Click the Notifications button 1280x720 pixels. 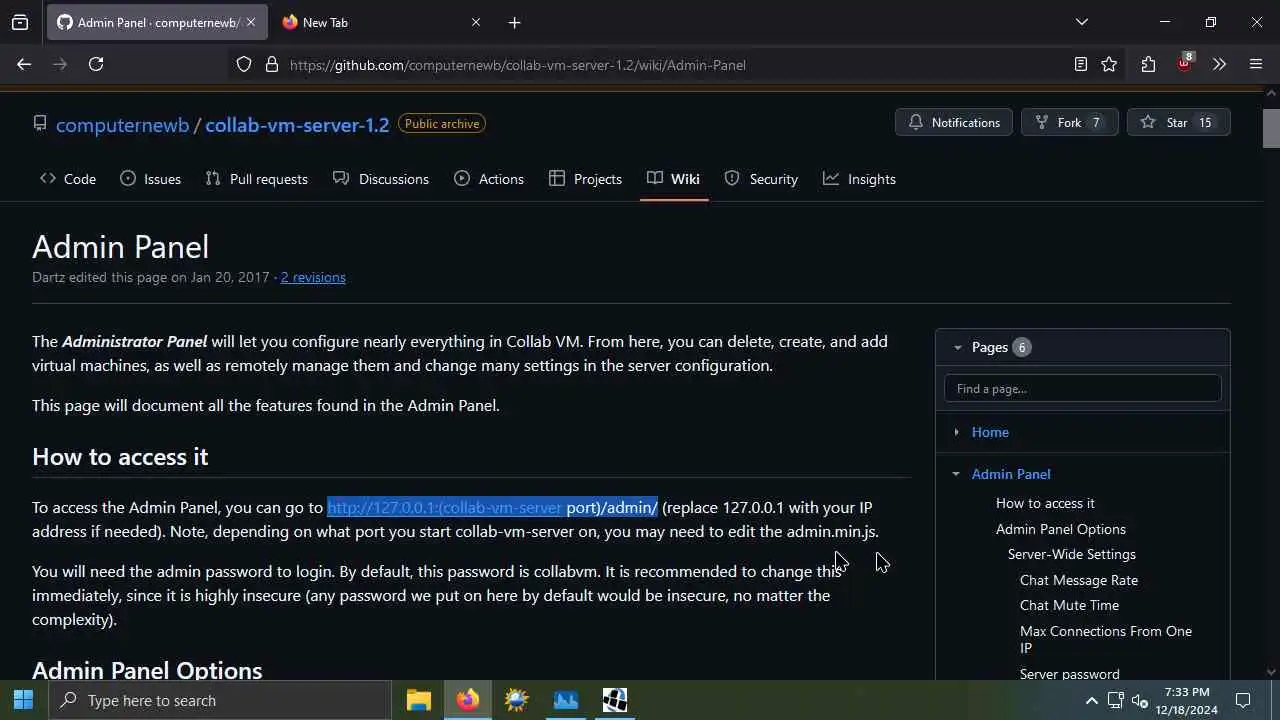click(x=954, y=122)
